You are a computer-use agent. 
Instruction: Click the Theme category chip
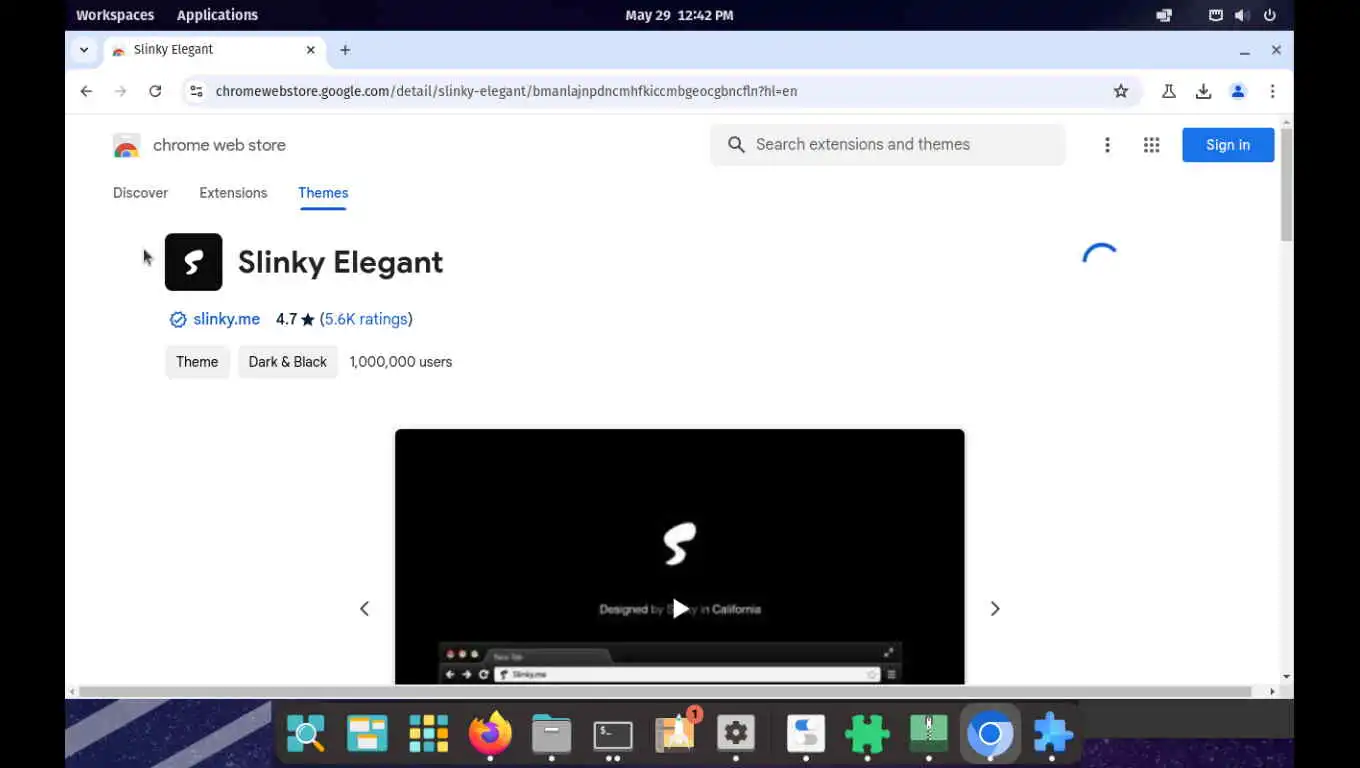click(x=197, y=362)
